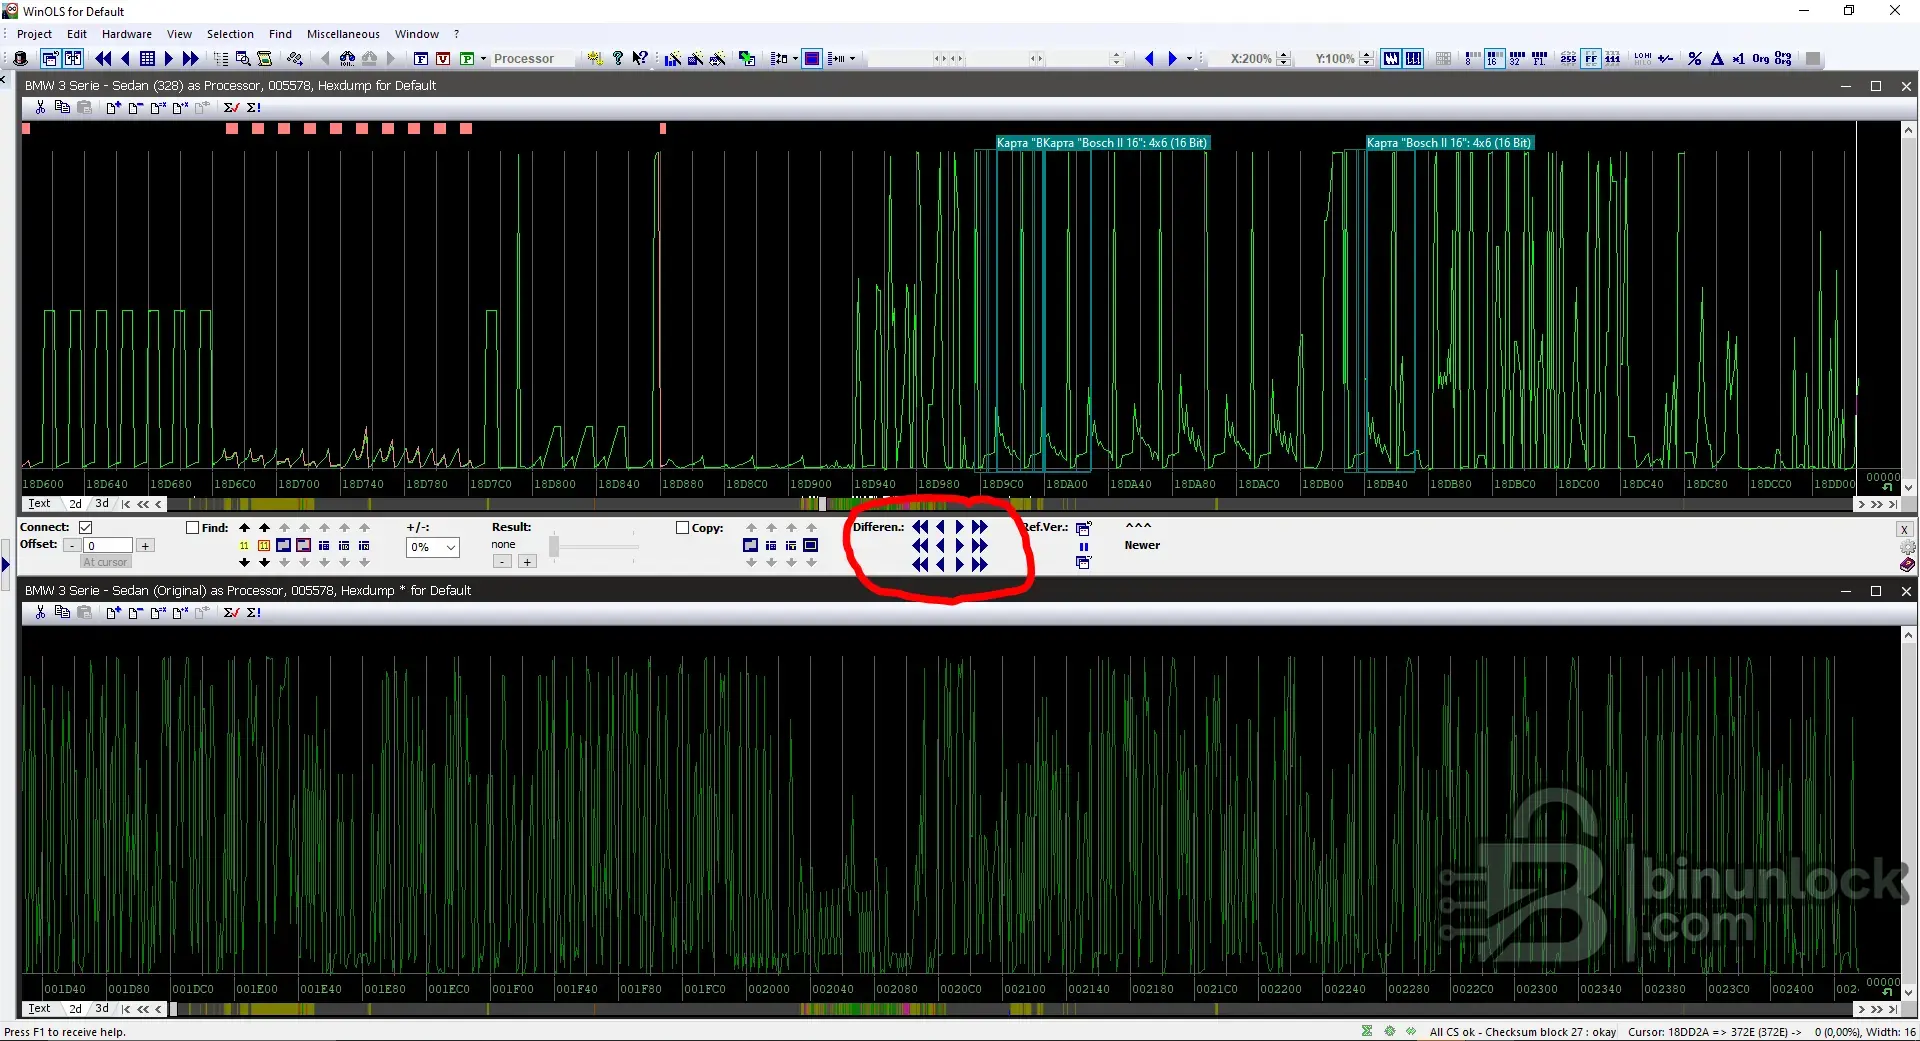Expand the Processor view dropdown arrow
This screenshot has height=1041, width=1920.
483,59
